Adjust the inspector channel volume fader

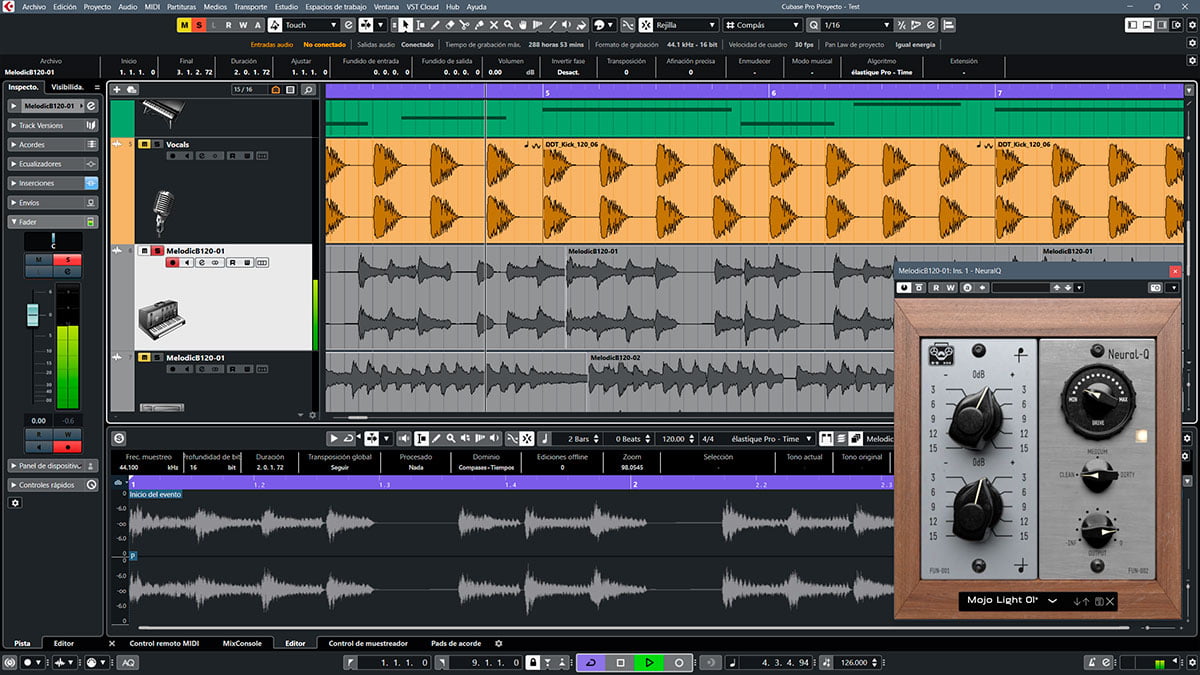32,315
